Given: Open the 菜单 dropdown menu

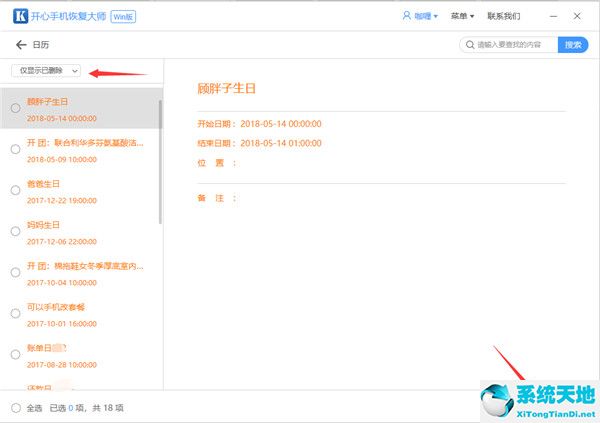Looking at the screenshot, I should [x=462, y=17].
